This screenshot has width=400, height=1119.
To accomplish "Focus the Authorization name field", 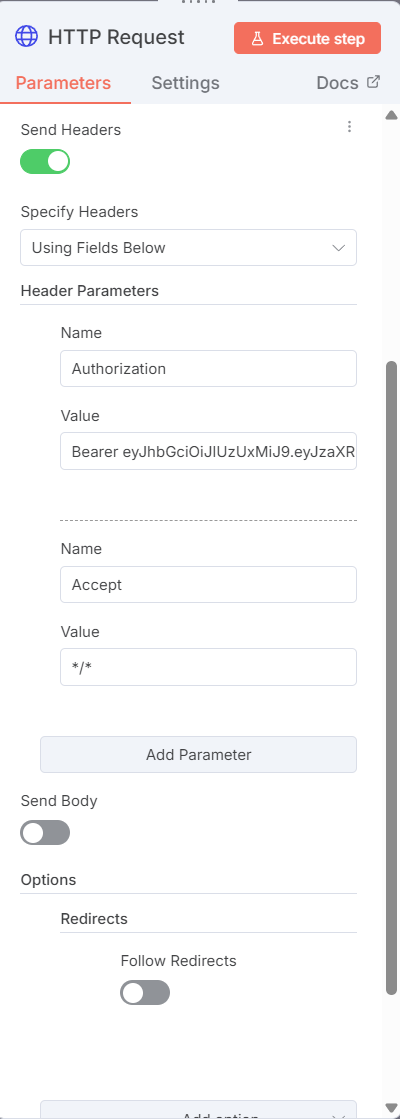I will point(208,368).
